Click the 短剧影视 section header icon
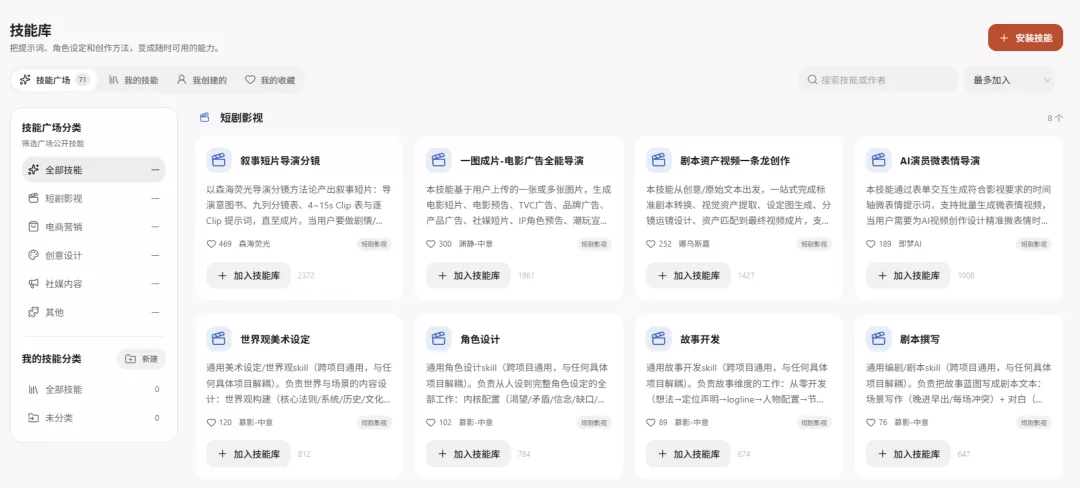 pyautogui.click(x=205, y=118)
